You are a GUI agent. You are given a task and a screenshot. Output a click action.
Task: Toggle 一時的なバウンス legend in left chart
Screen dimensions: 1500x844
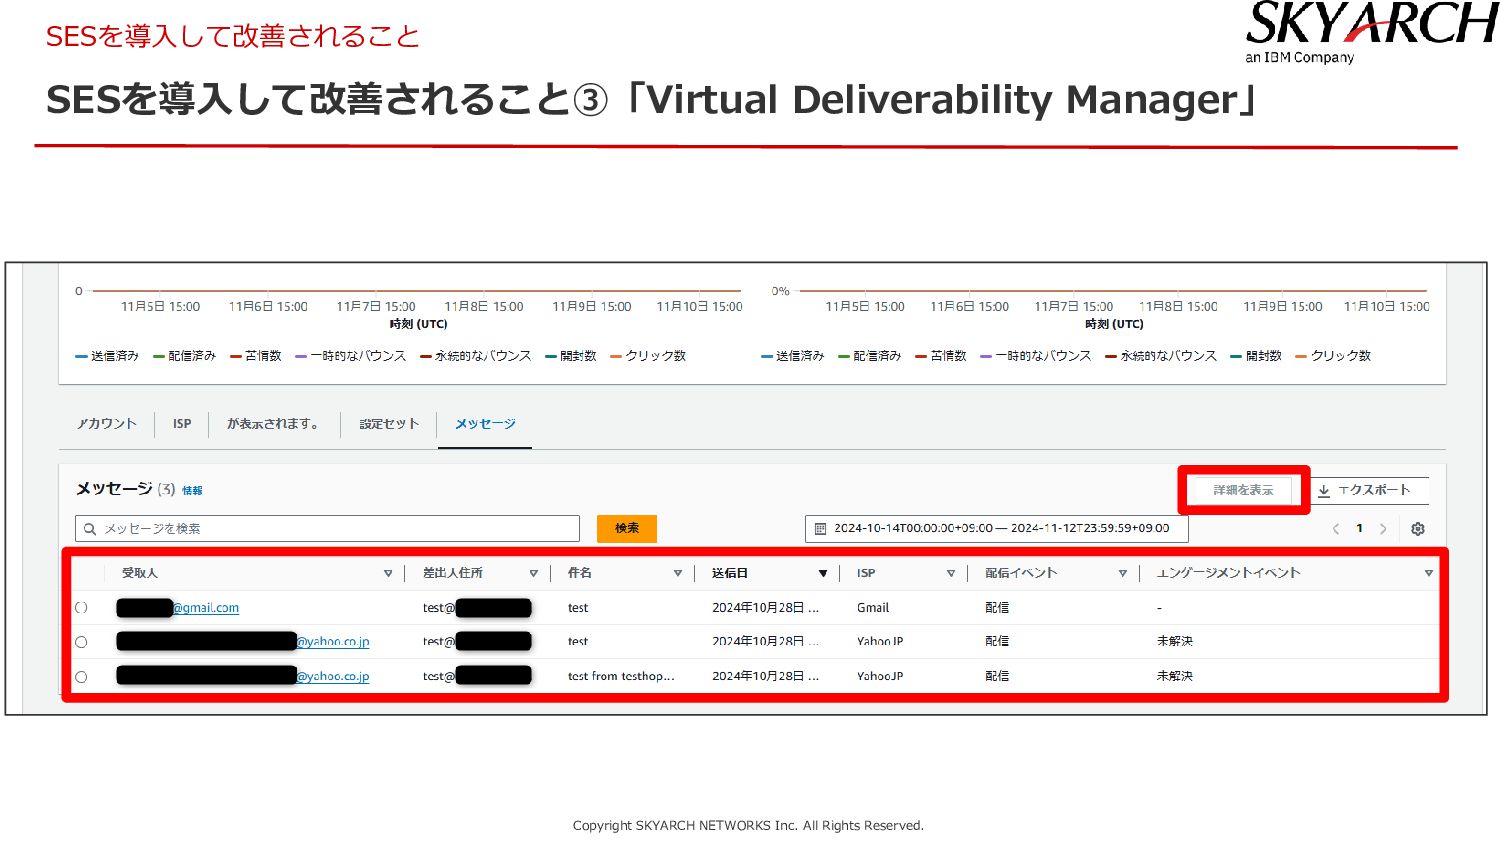coord(351,356)
